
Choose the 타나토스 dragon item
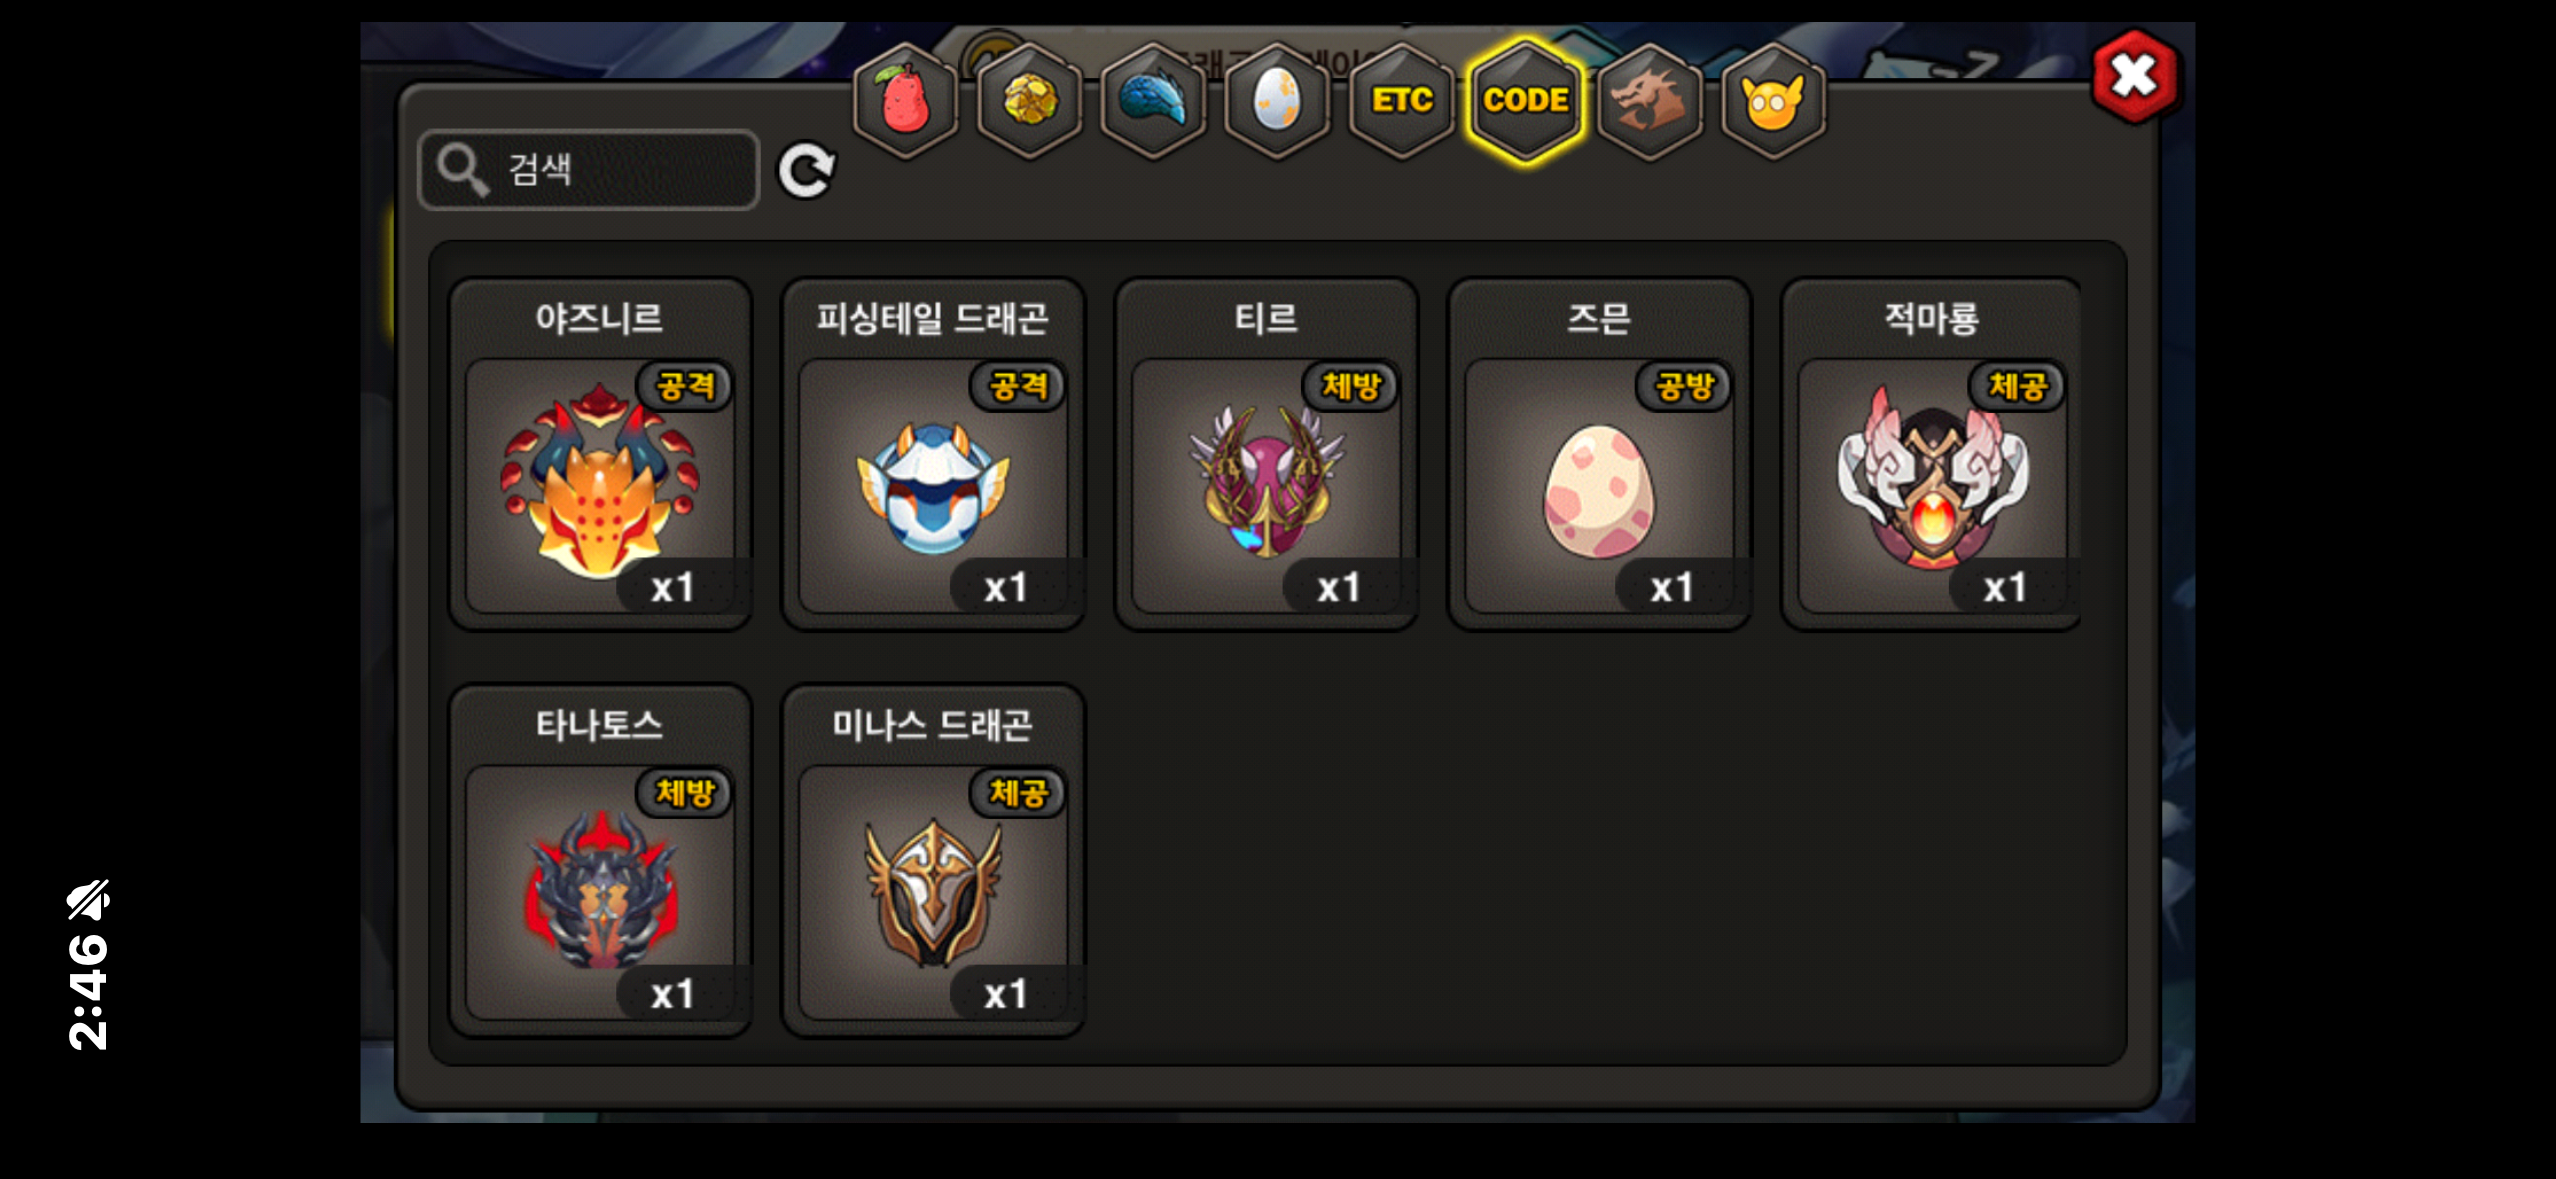600,860
